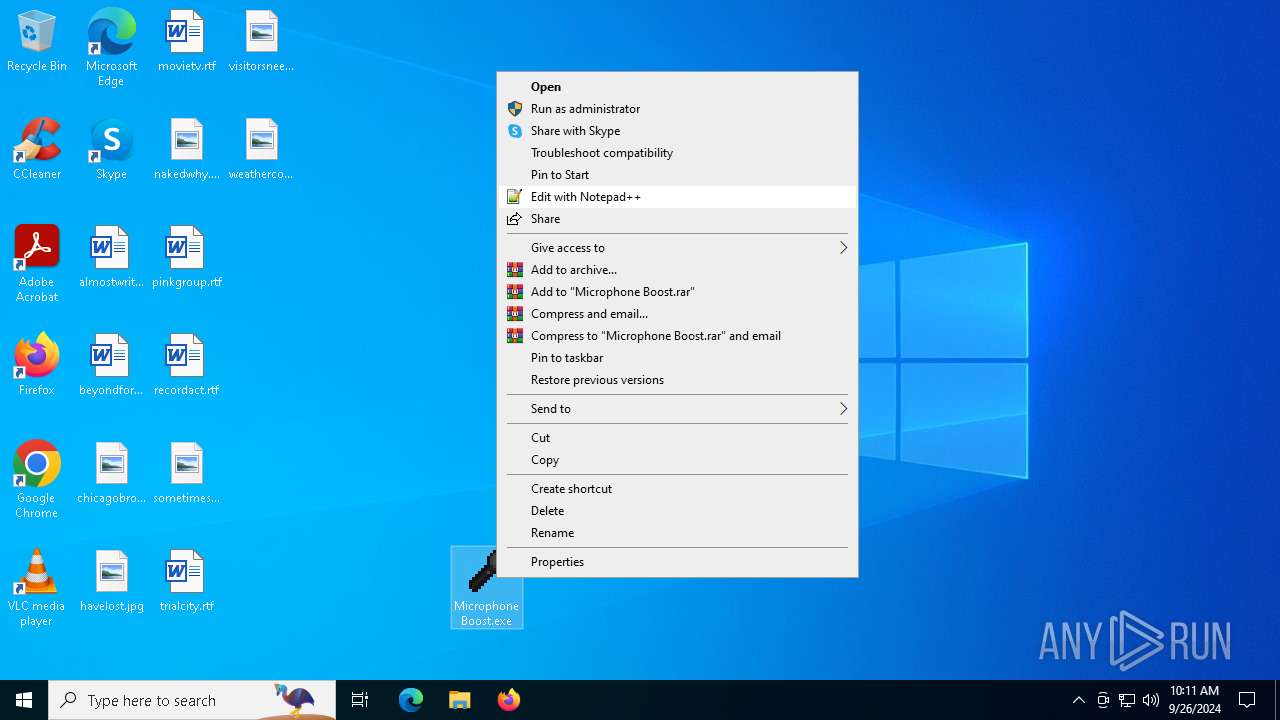
Task: Choose Run as administrator
Action: coord(677,109)
